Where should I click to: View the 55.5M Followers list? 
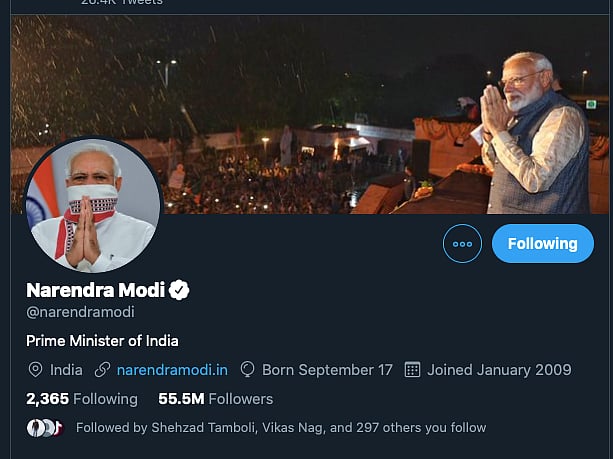pos(215,399)
